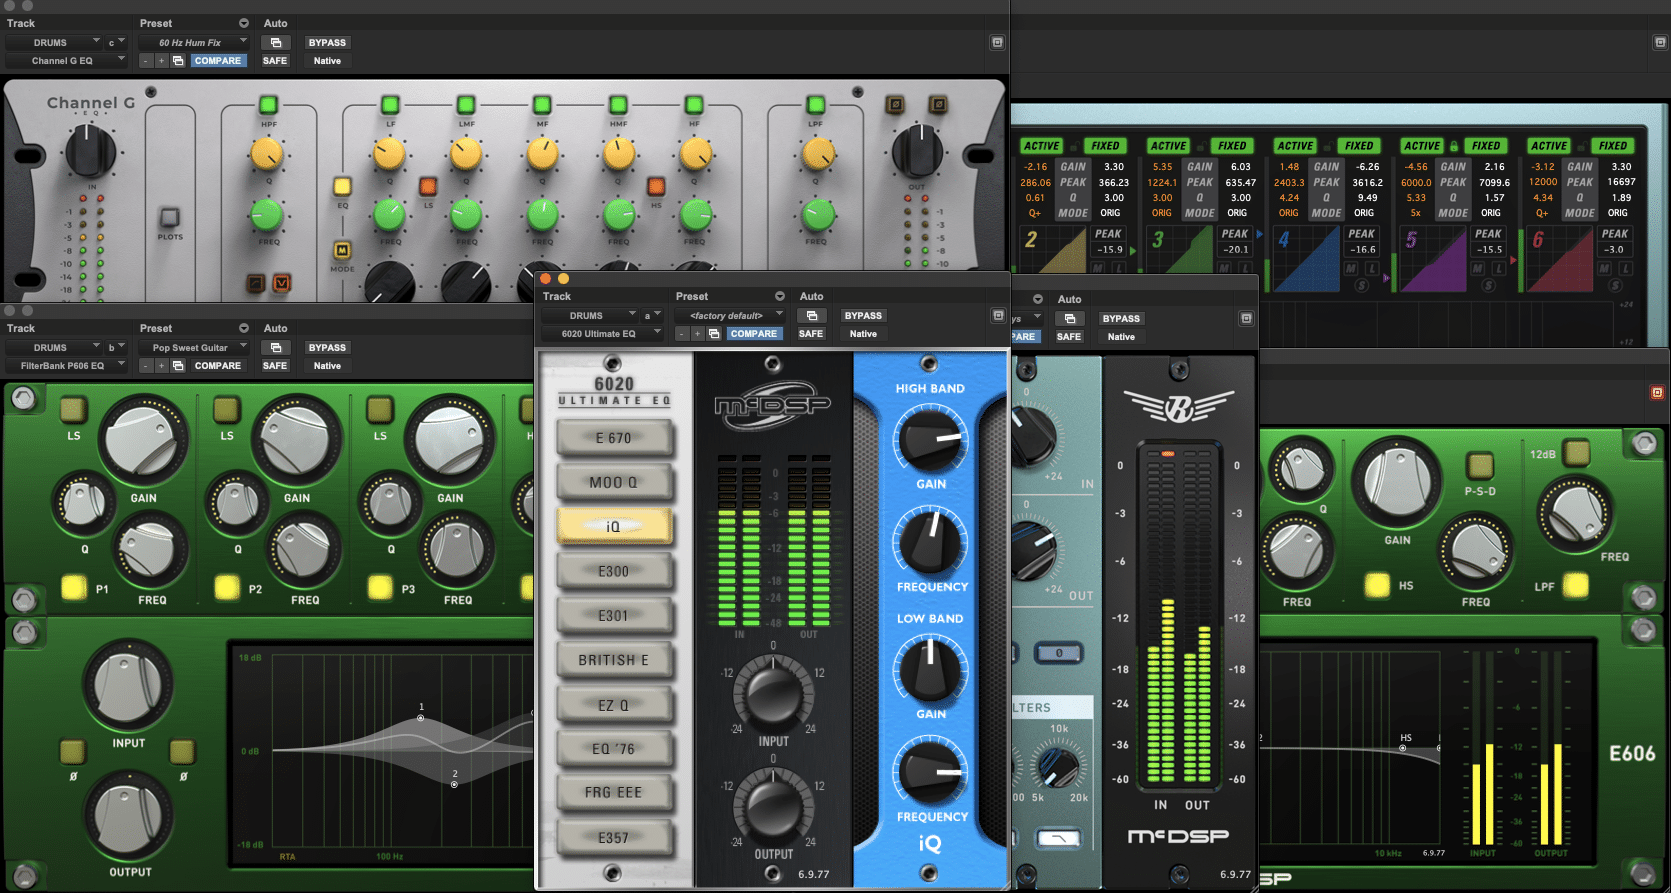Click the green lock icon on band 5
Screen dimensions: 1671x893
pyautogui.click(x=1454, y=146)
